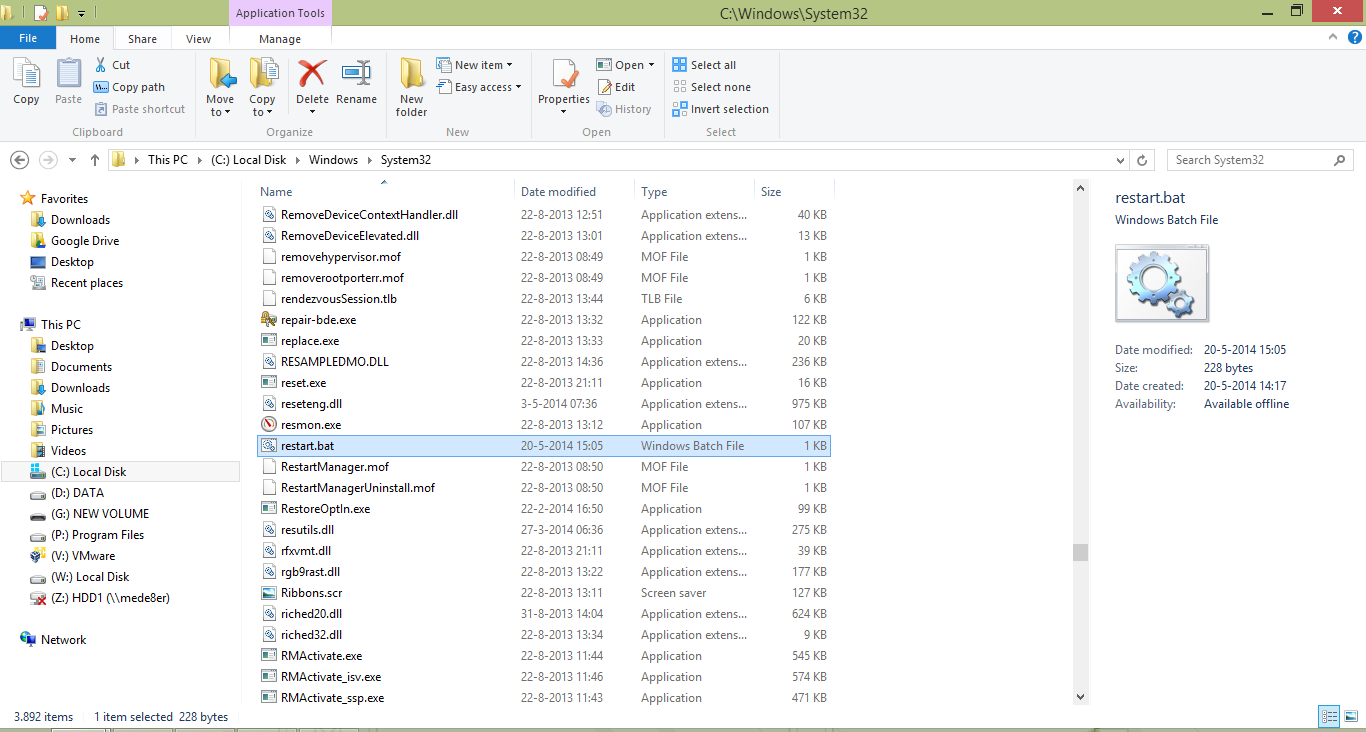The height and width of the screenshot is (732, 1366).
Task: Click the Up one level arrow
Action: coord(95,160)
